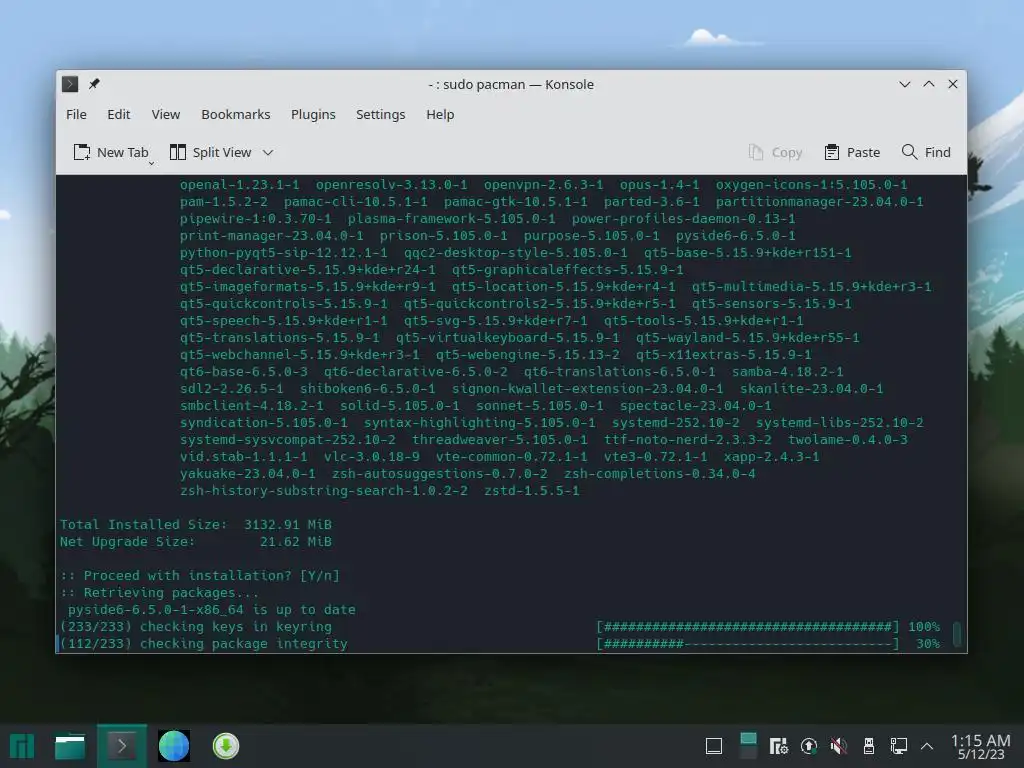Click the 'qt5-webengine-5.15.13-2' package name

pyautogui.click(x=528, y=355)
